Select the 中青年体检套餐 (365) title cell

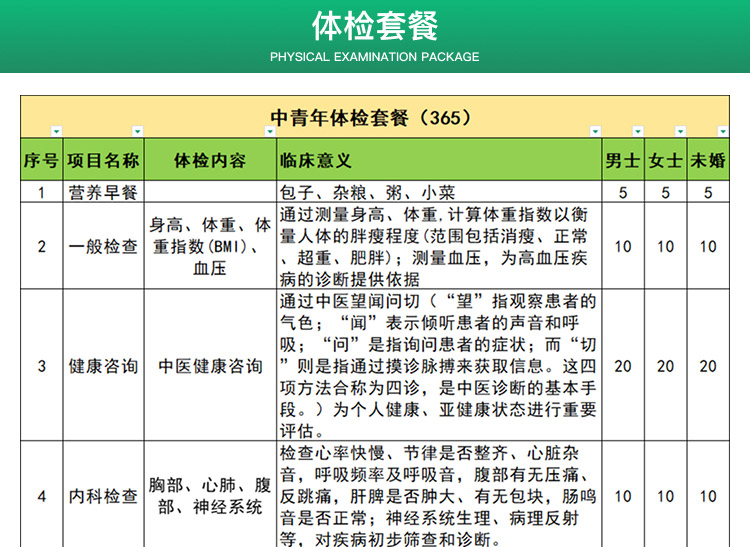[370, 117]
